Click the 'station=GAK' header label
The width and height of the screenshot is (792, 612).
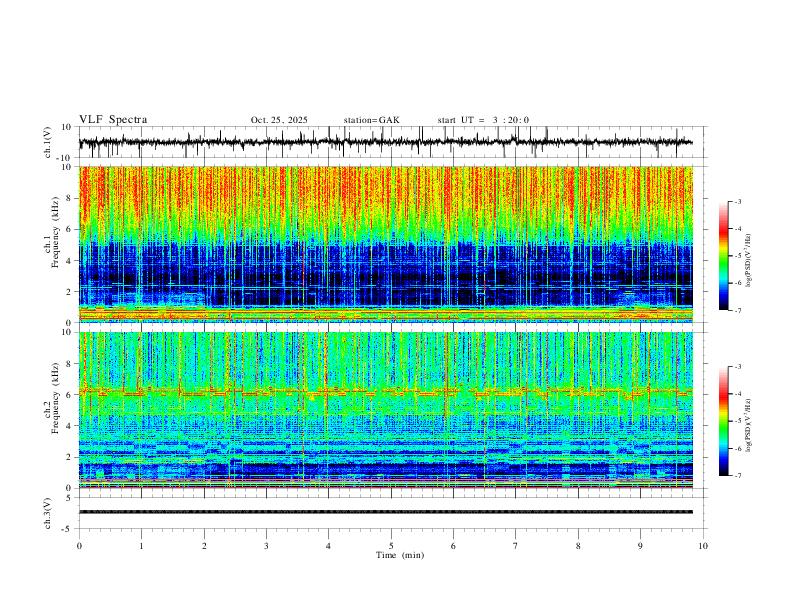click(371, 120)
